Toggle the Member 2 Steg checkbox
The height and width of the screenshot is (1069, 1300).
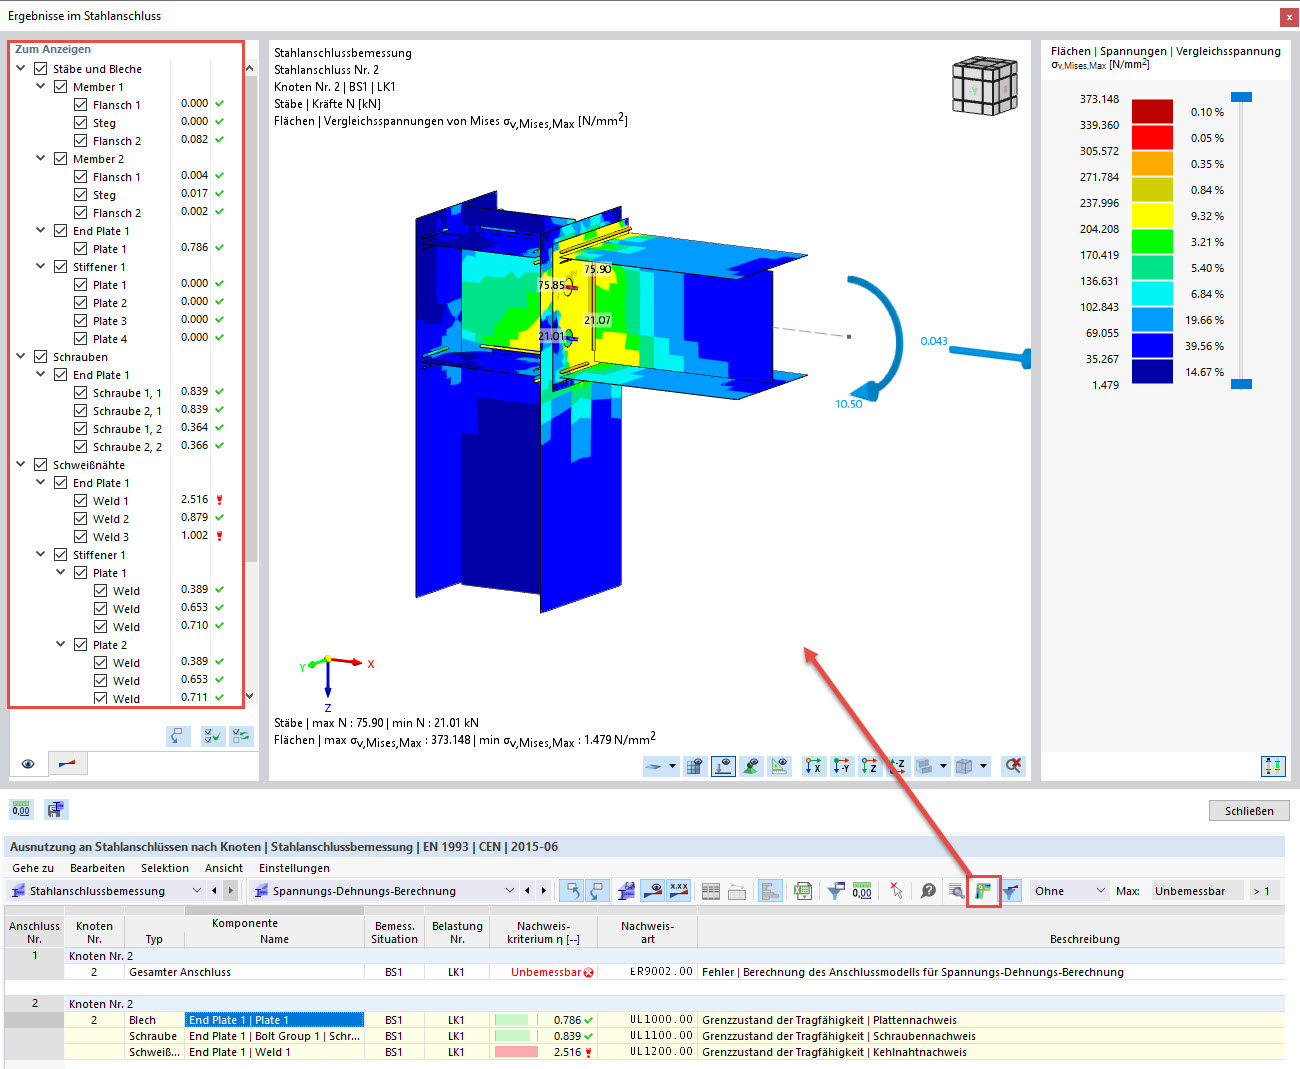click(81, 195)
